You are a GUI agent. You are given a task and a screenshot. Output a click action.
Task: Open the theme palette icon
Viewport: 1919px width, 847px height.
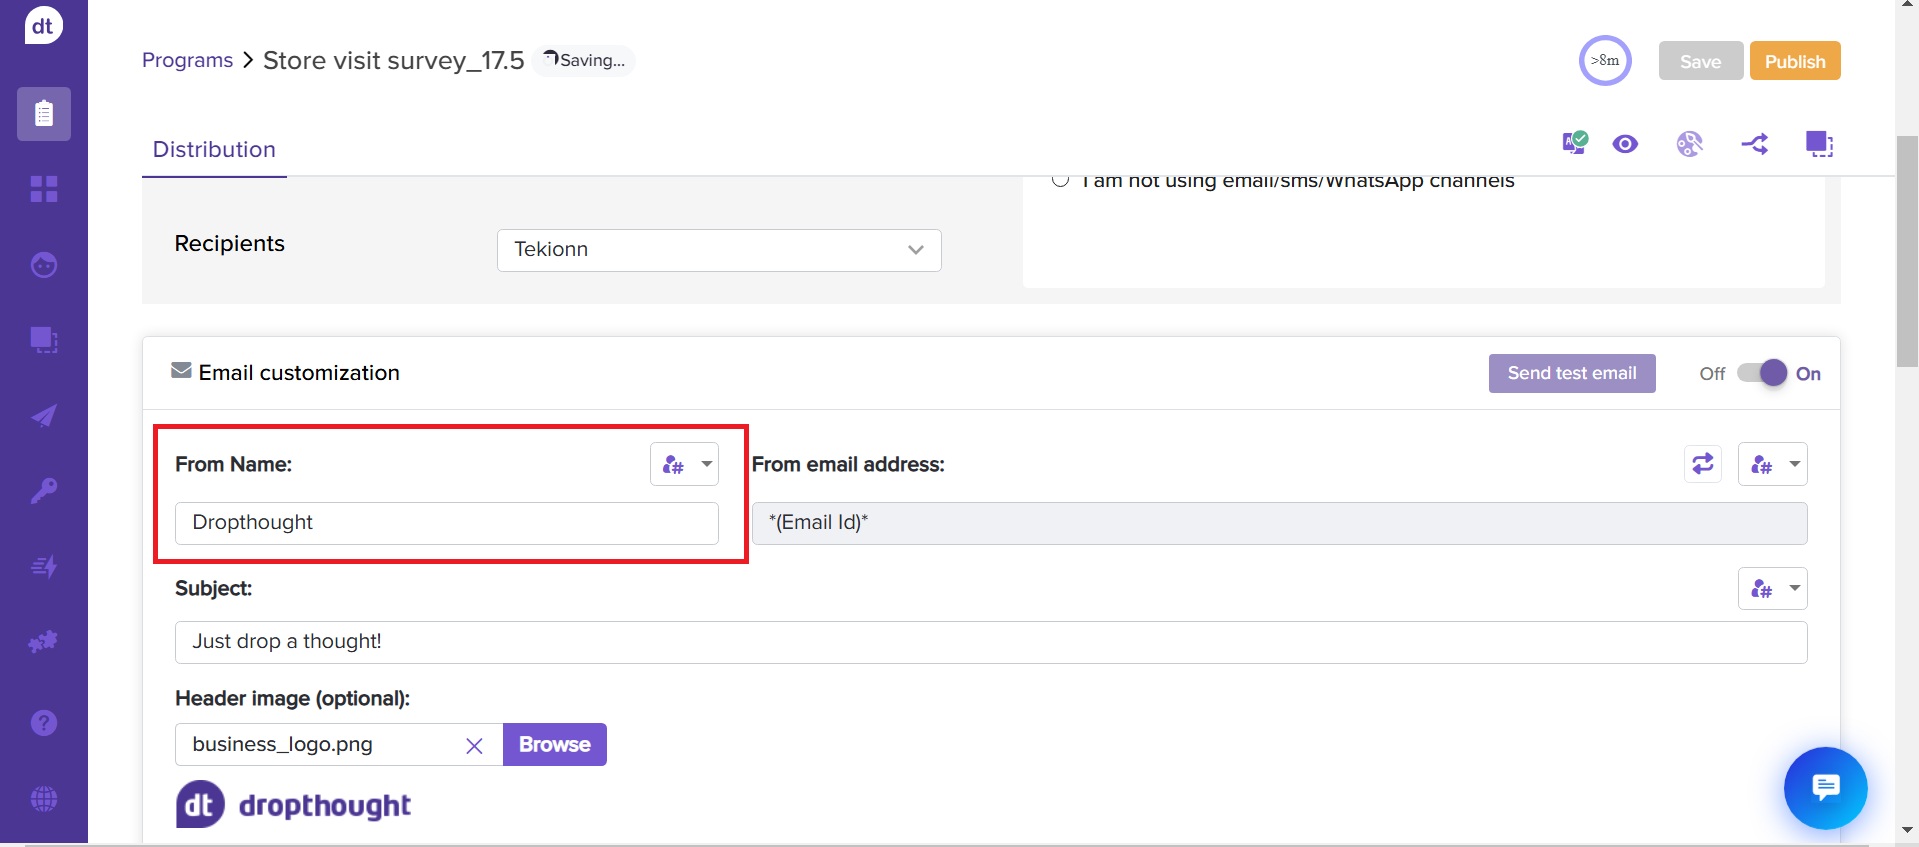click(x=1689, y=144)
